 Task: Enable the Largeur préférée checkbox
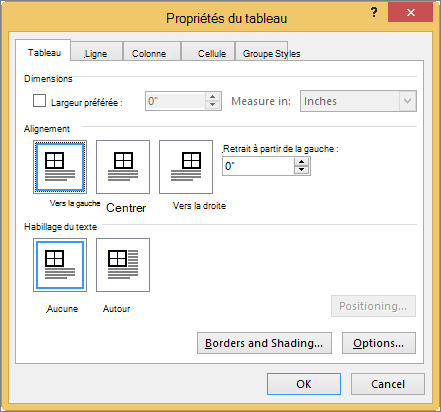(x=39, y=101)
